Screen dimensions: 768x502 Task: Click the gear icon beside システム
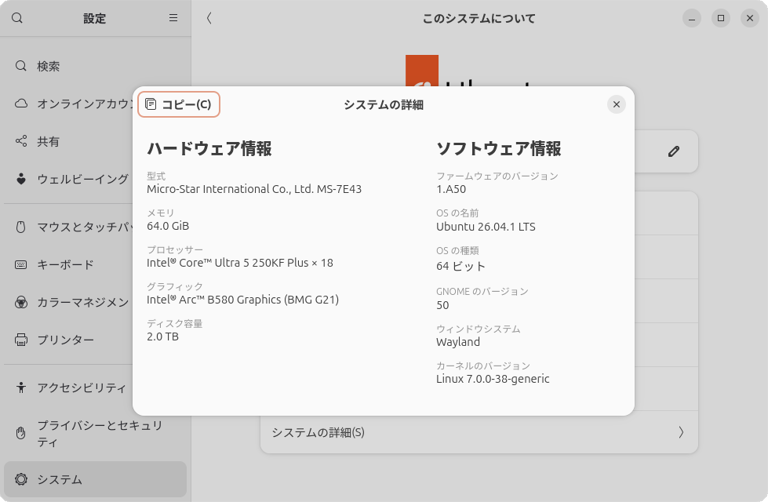click(x=21, y=479)
